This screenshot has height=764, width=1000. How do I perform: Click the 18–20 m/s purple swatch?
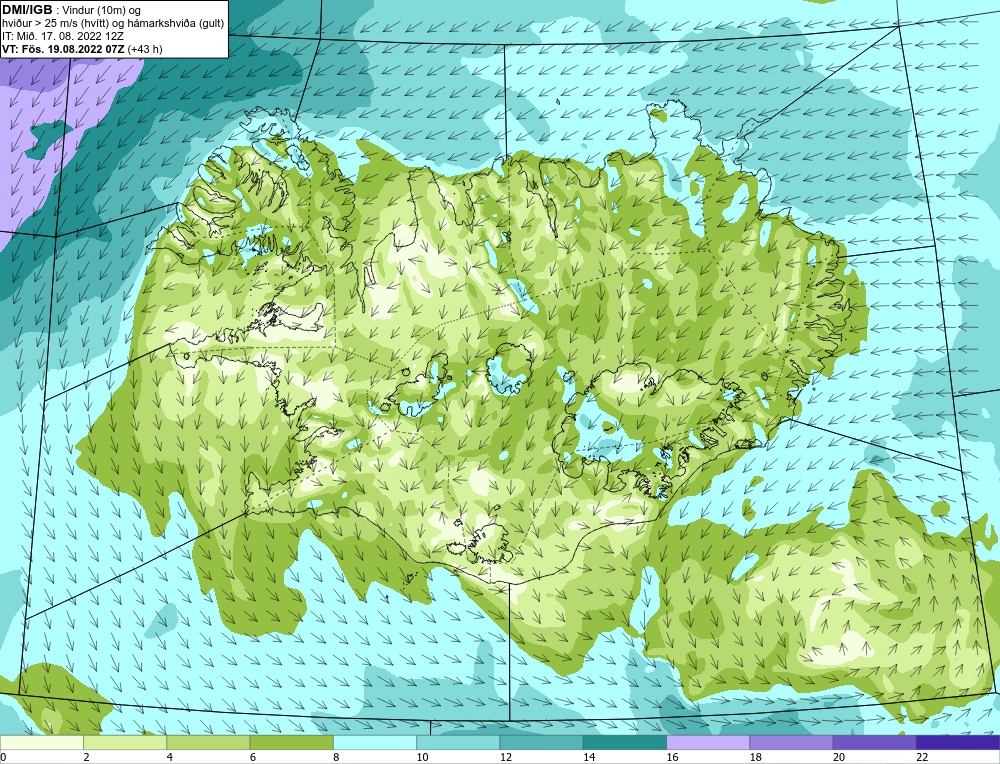point(791,742)
